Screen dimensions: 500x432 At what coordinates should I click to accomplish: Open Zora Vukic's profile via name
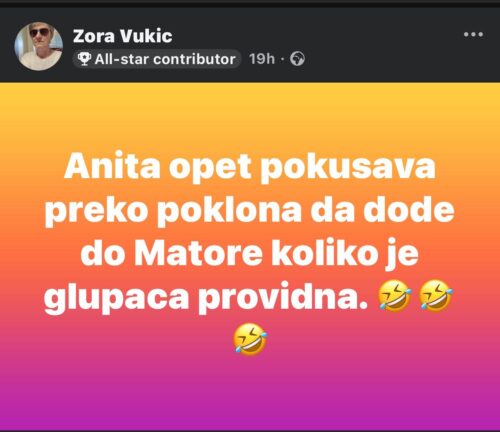122,36
